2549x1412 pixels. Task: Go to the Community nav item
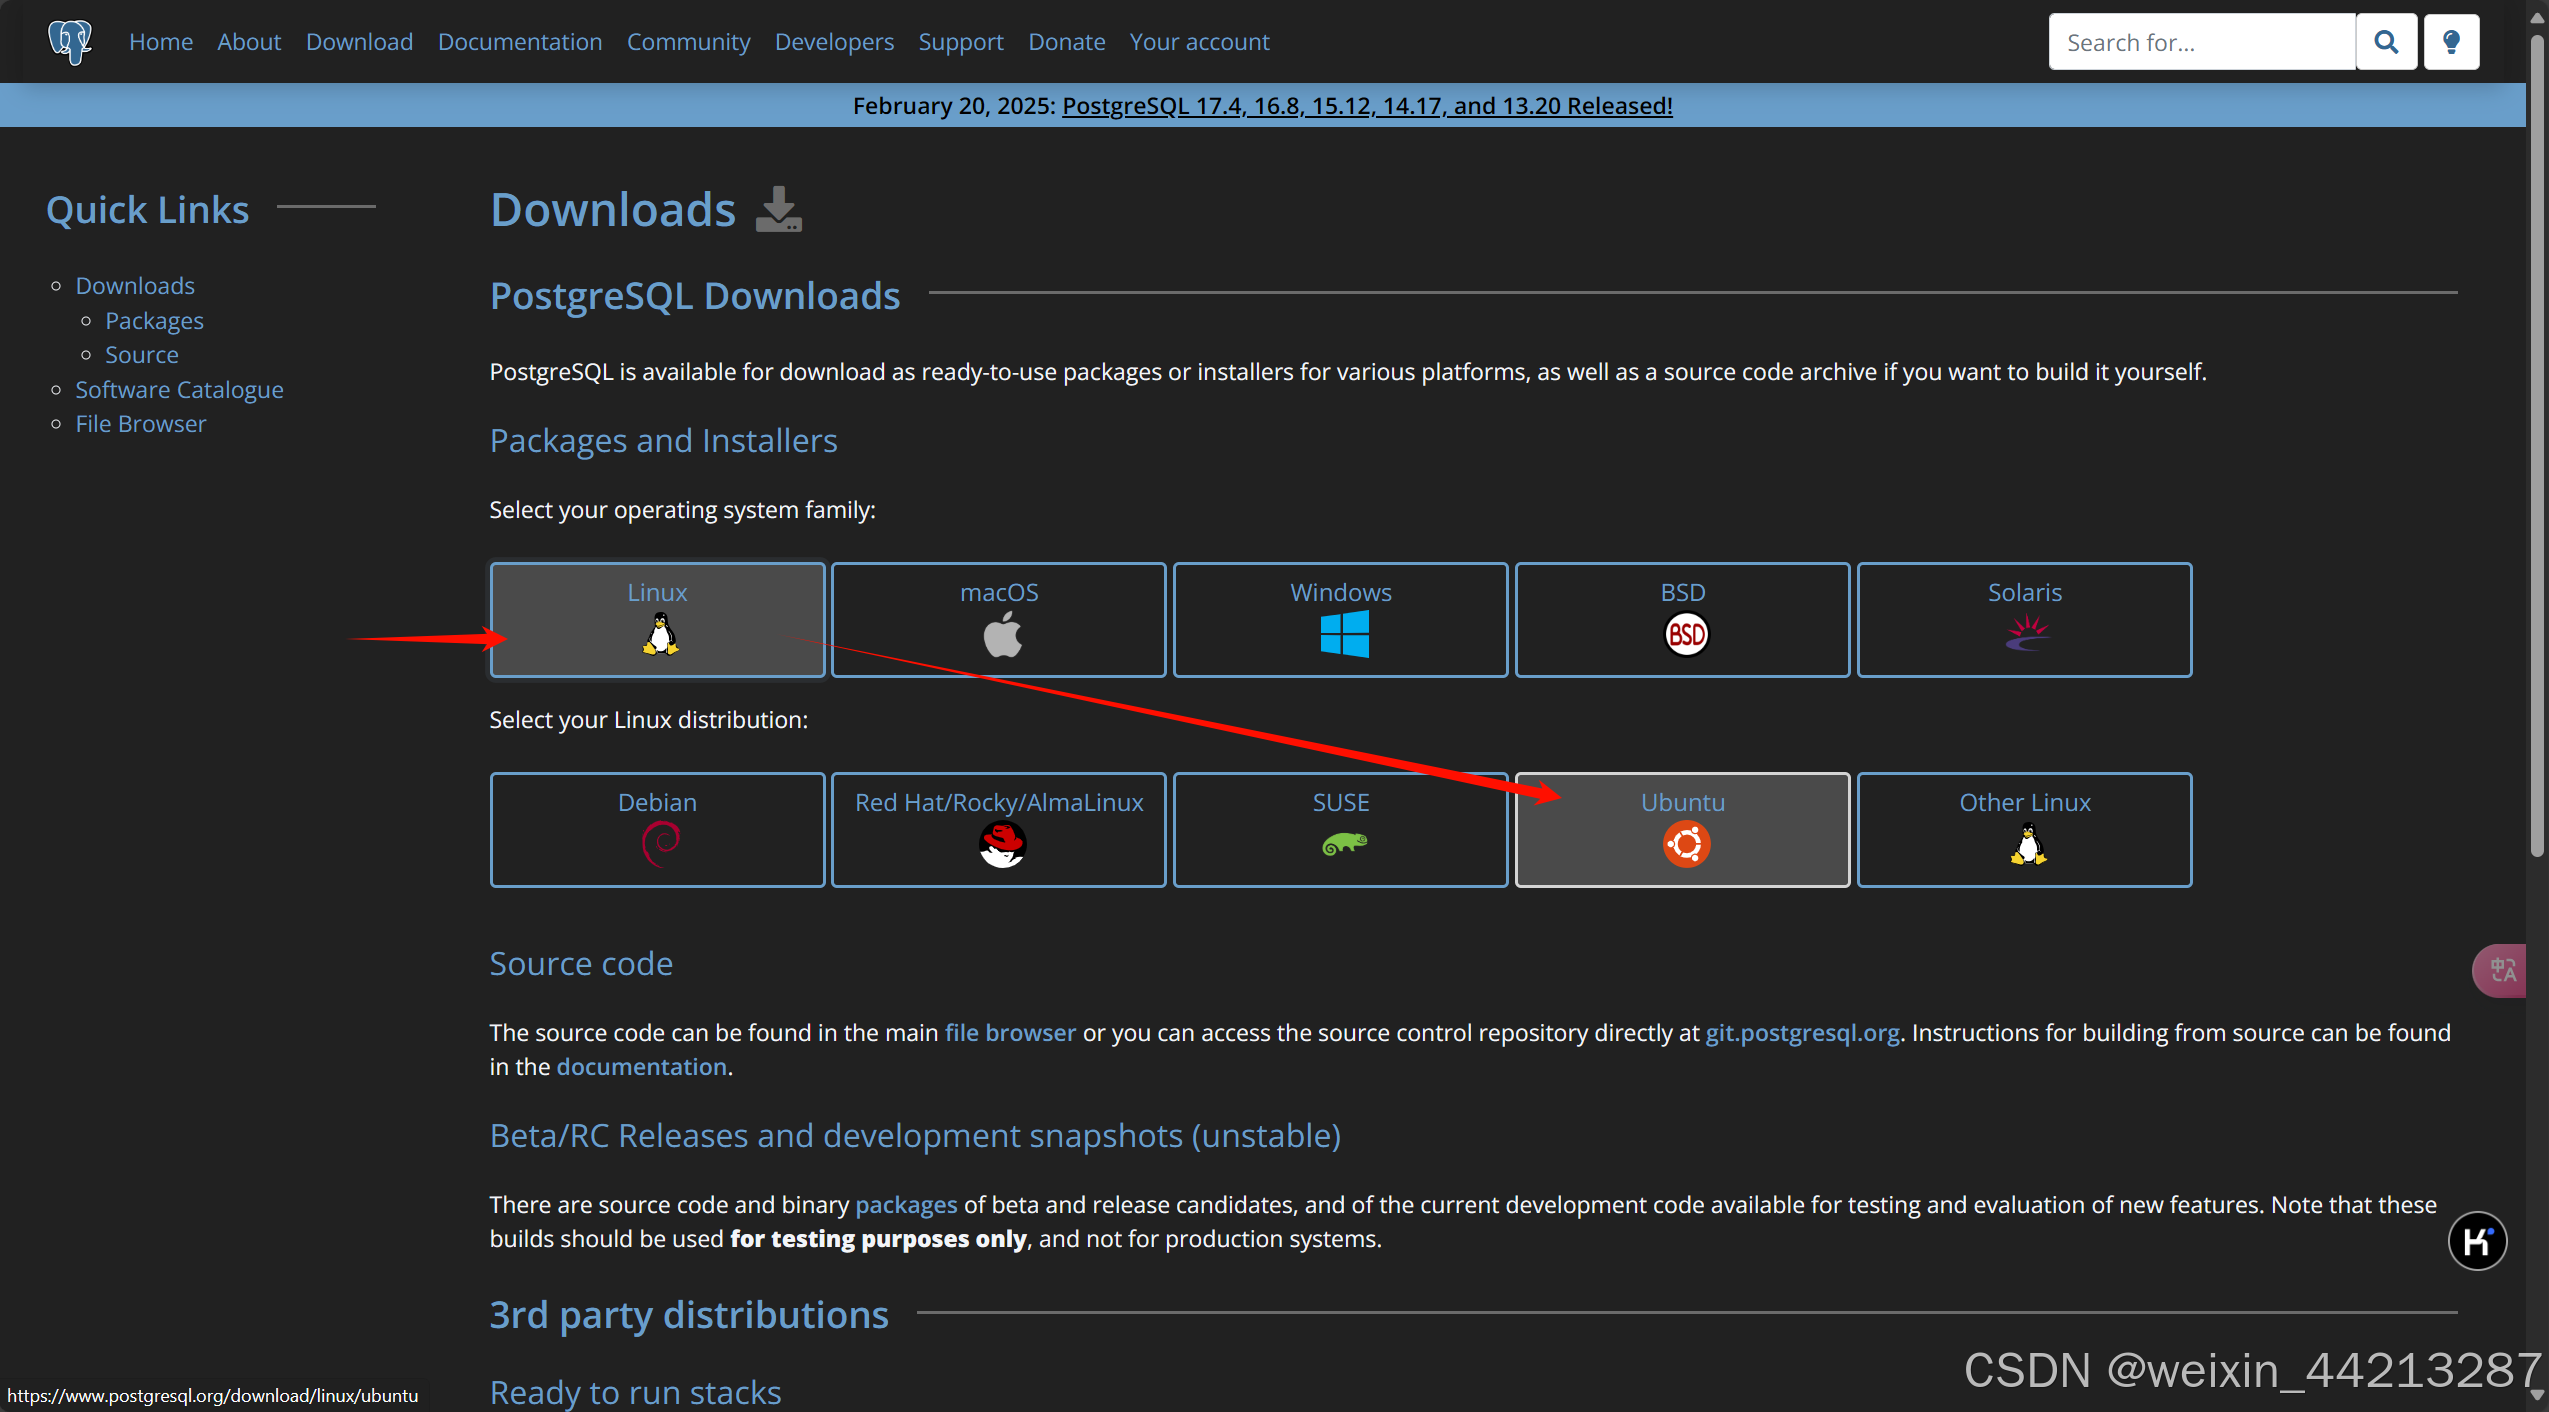(688, 42)
